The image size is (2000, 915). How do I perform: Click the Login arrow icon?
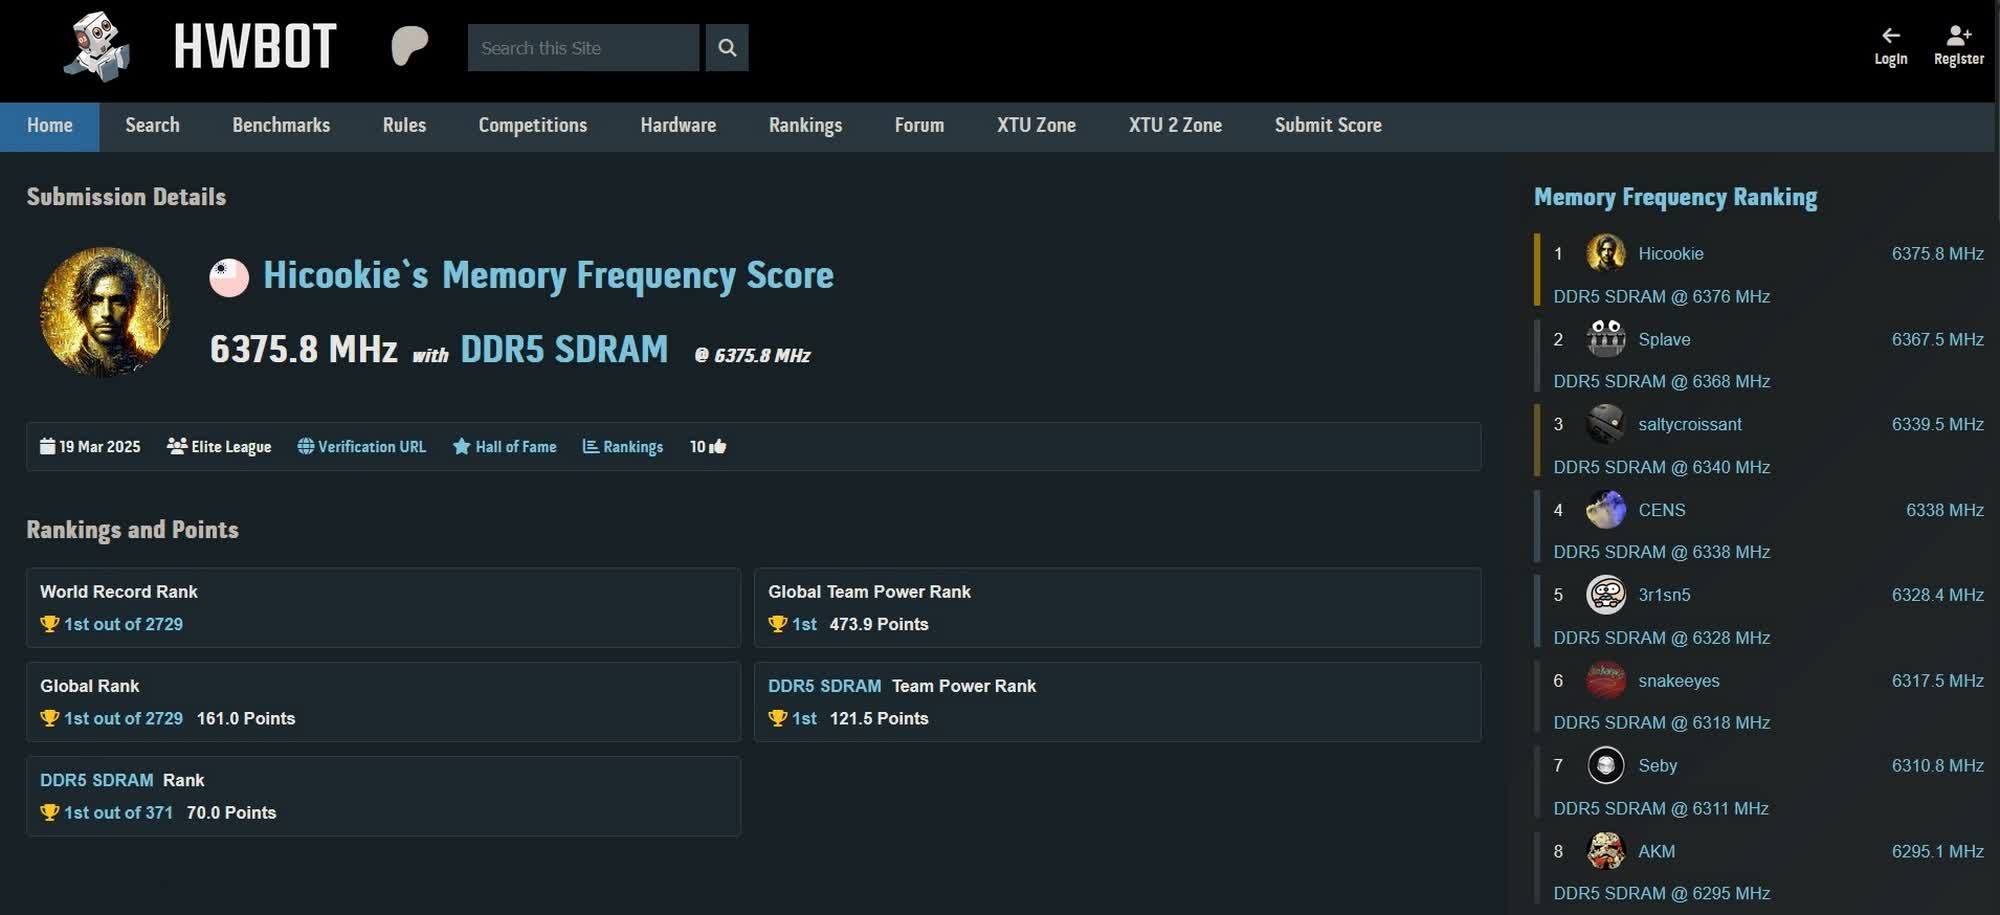click(x=1890, y=36)
